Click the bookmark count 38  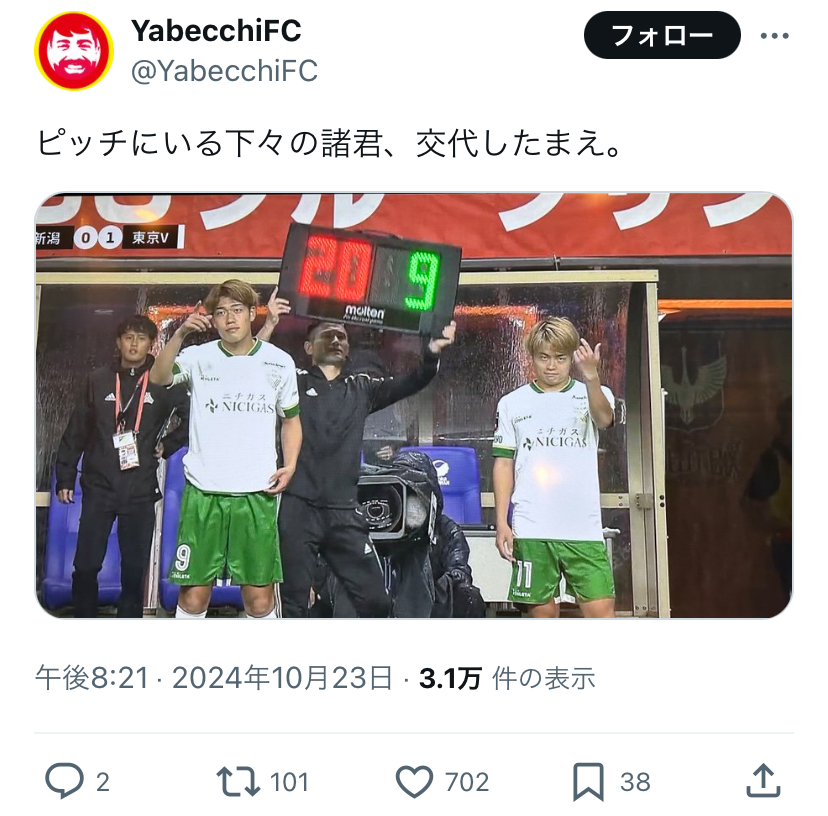[635, 782]
